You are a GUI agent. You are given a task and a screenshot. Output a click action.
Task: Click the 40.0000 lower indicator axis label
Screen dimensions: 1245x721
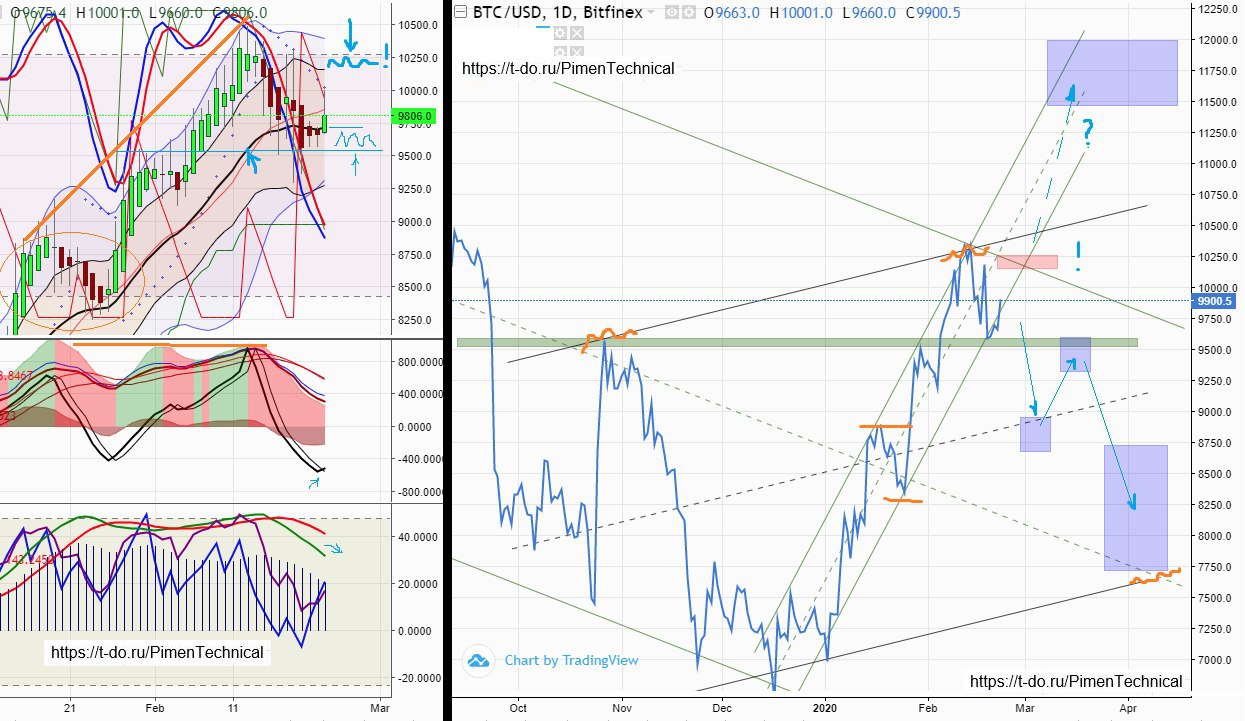coord(416,537)
